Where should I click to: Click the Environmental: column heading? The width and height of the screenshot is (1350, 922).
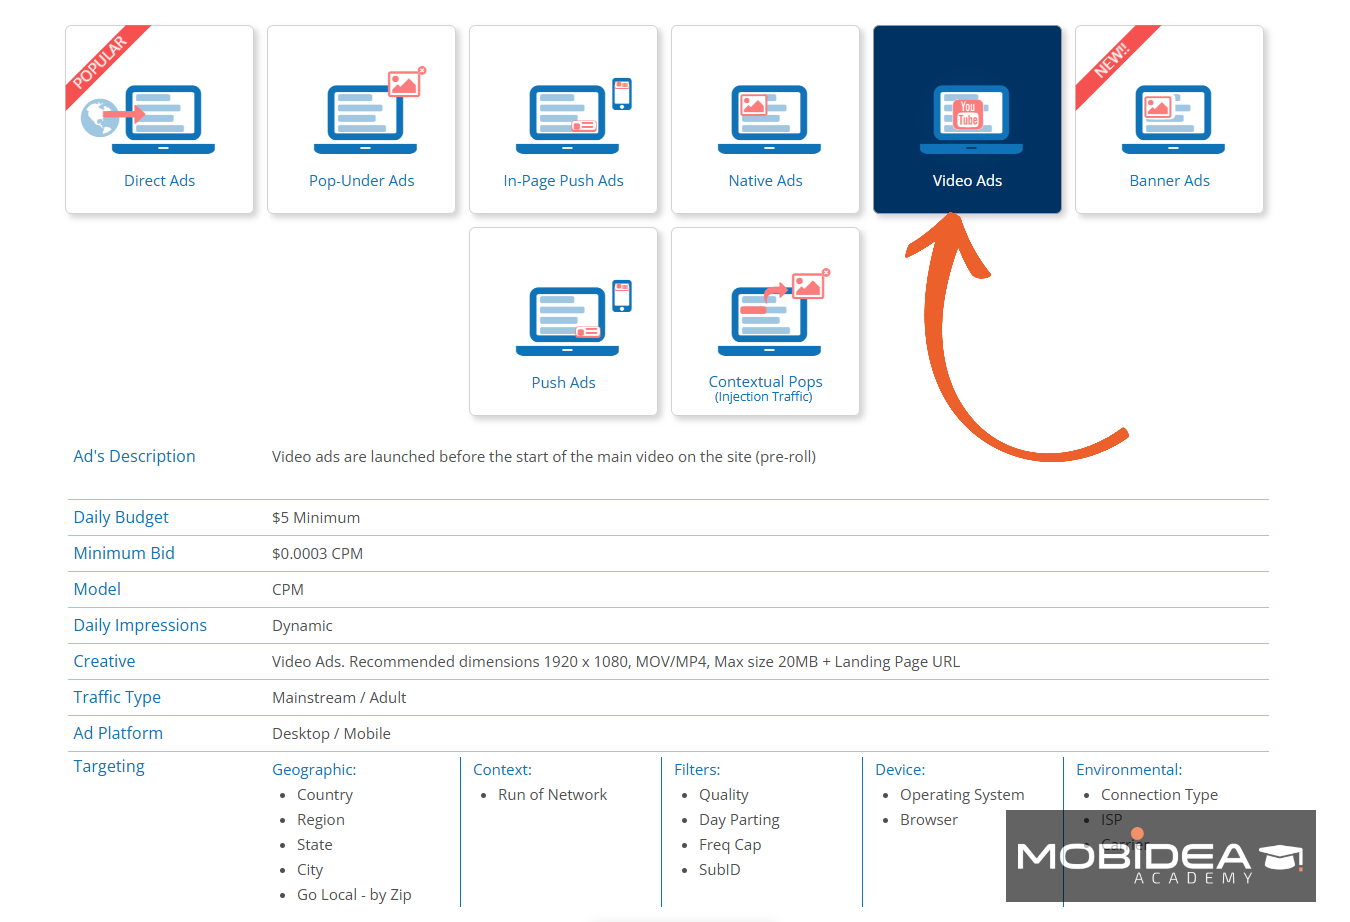1129,770
